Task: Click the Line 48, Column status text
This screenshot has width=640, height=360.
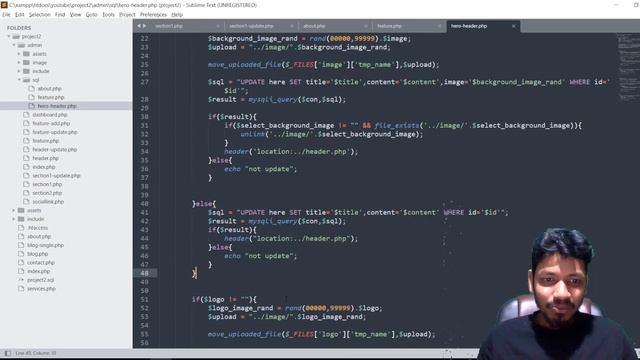Action: [x=36, y=353]
